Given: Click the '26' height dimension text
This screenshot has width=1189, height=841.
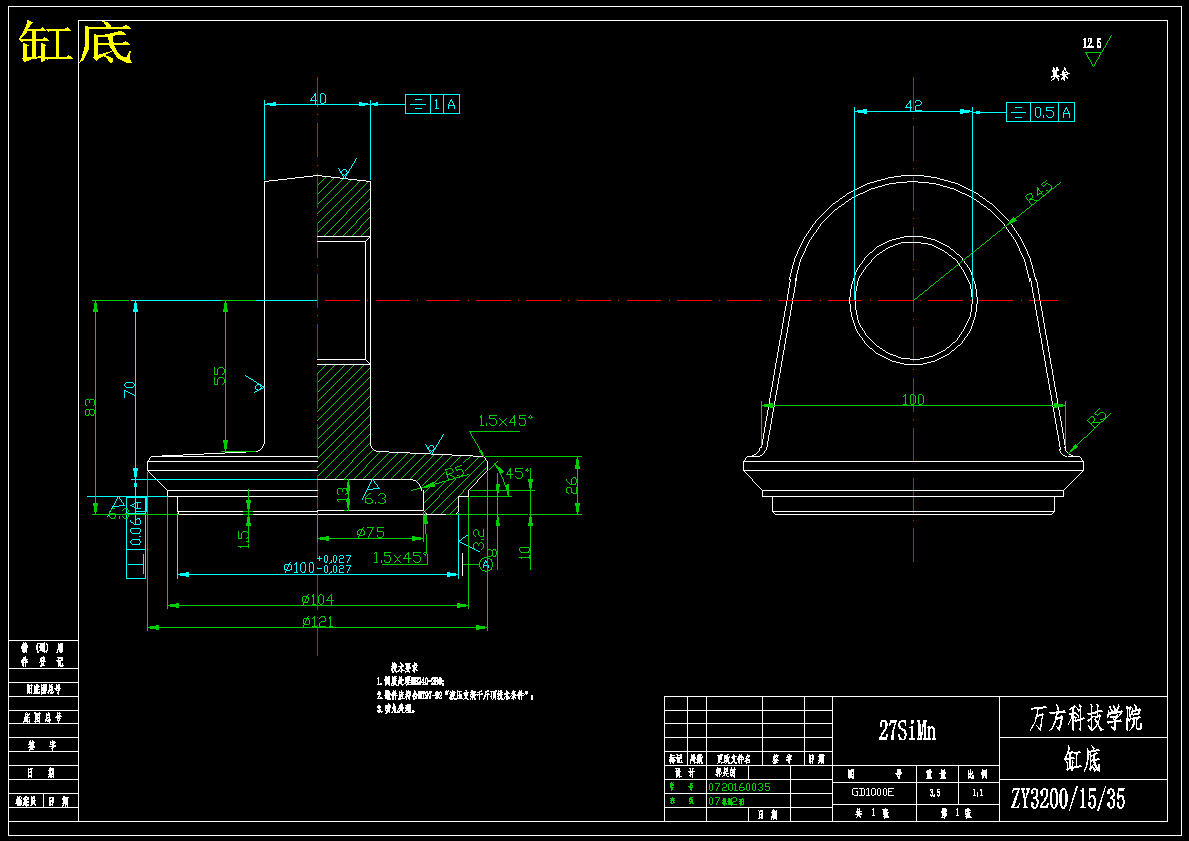Looking at the screenshot, I should pos(572,485).
